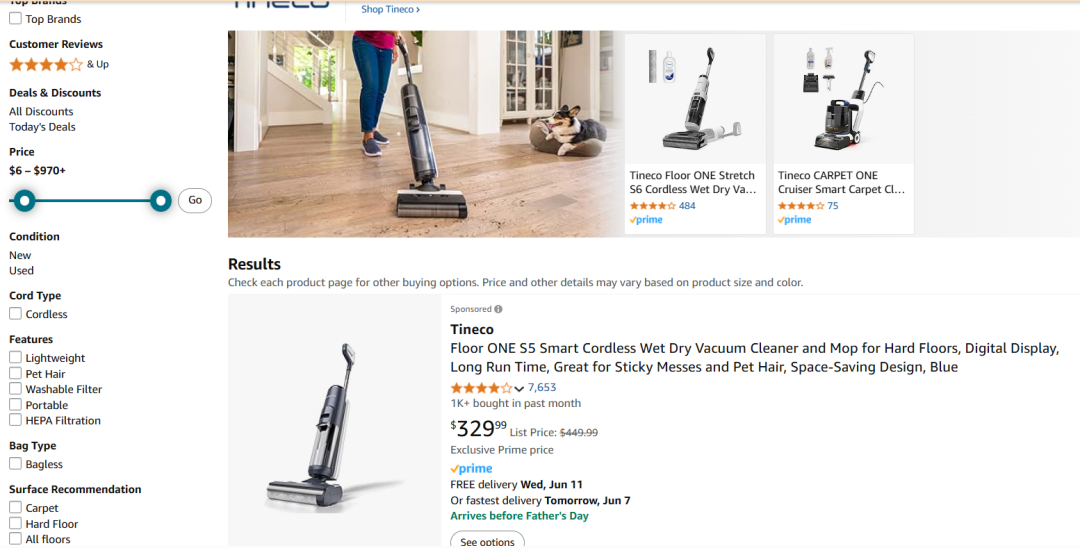Select the Used condition filter
Viewport: 1080px width, 548px height.
21,271
